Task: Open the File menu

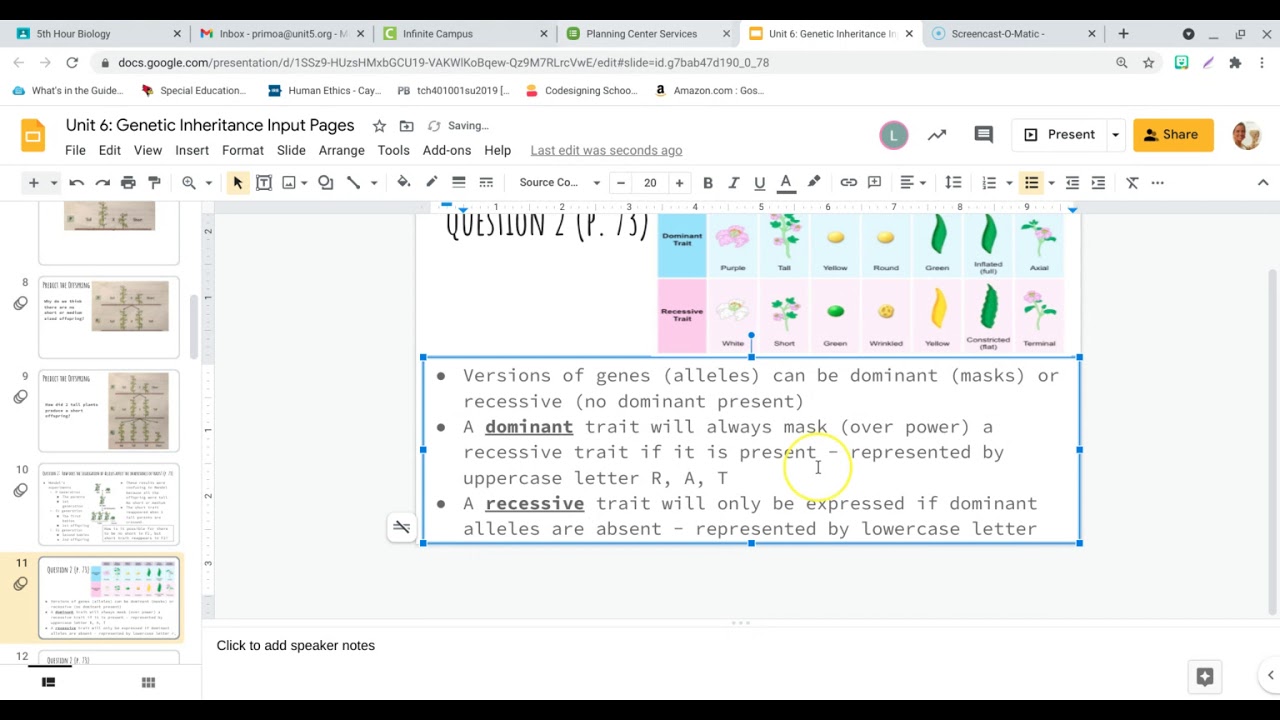Action: 75,150
